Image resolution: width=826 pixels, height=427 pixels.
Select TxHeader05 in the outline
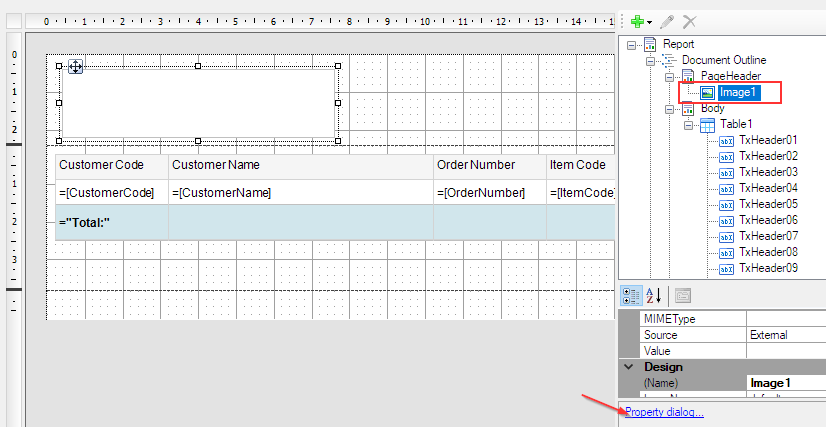768,204
